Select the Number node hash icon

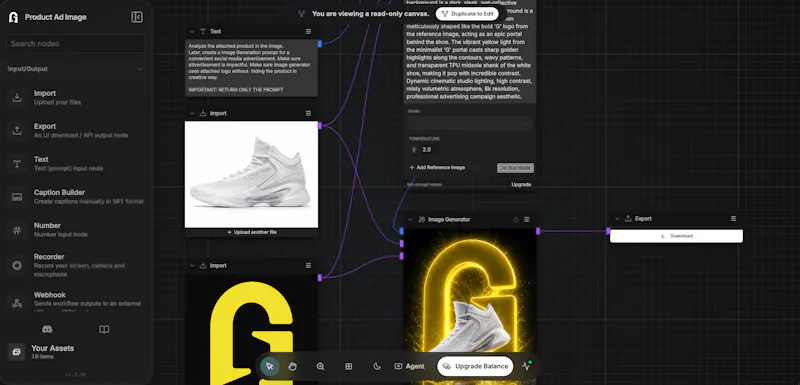coord(17,230)
